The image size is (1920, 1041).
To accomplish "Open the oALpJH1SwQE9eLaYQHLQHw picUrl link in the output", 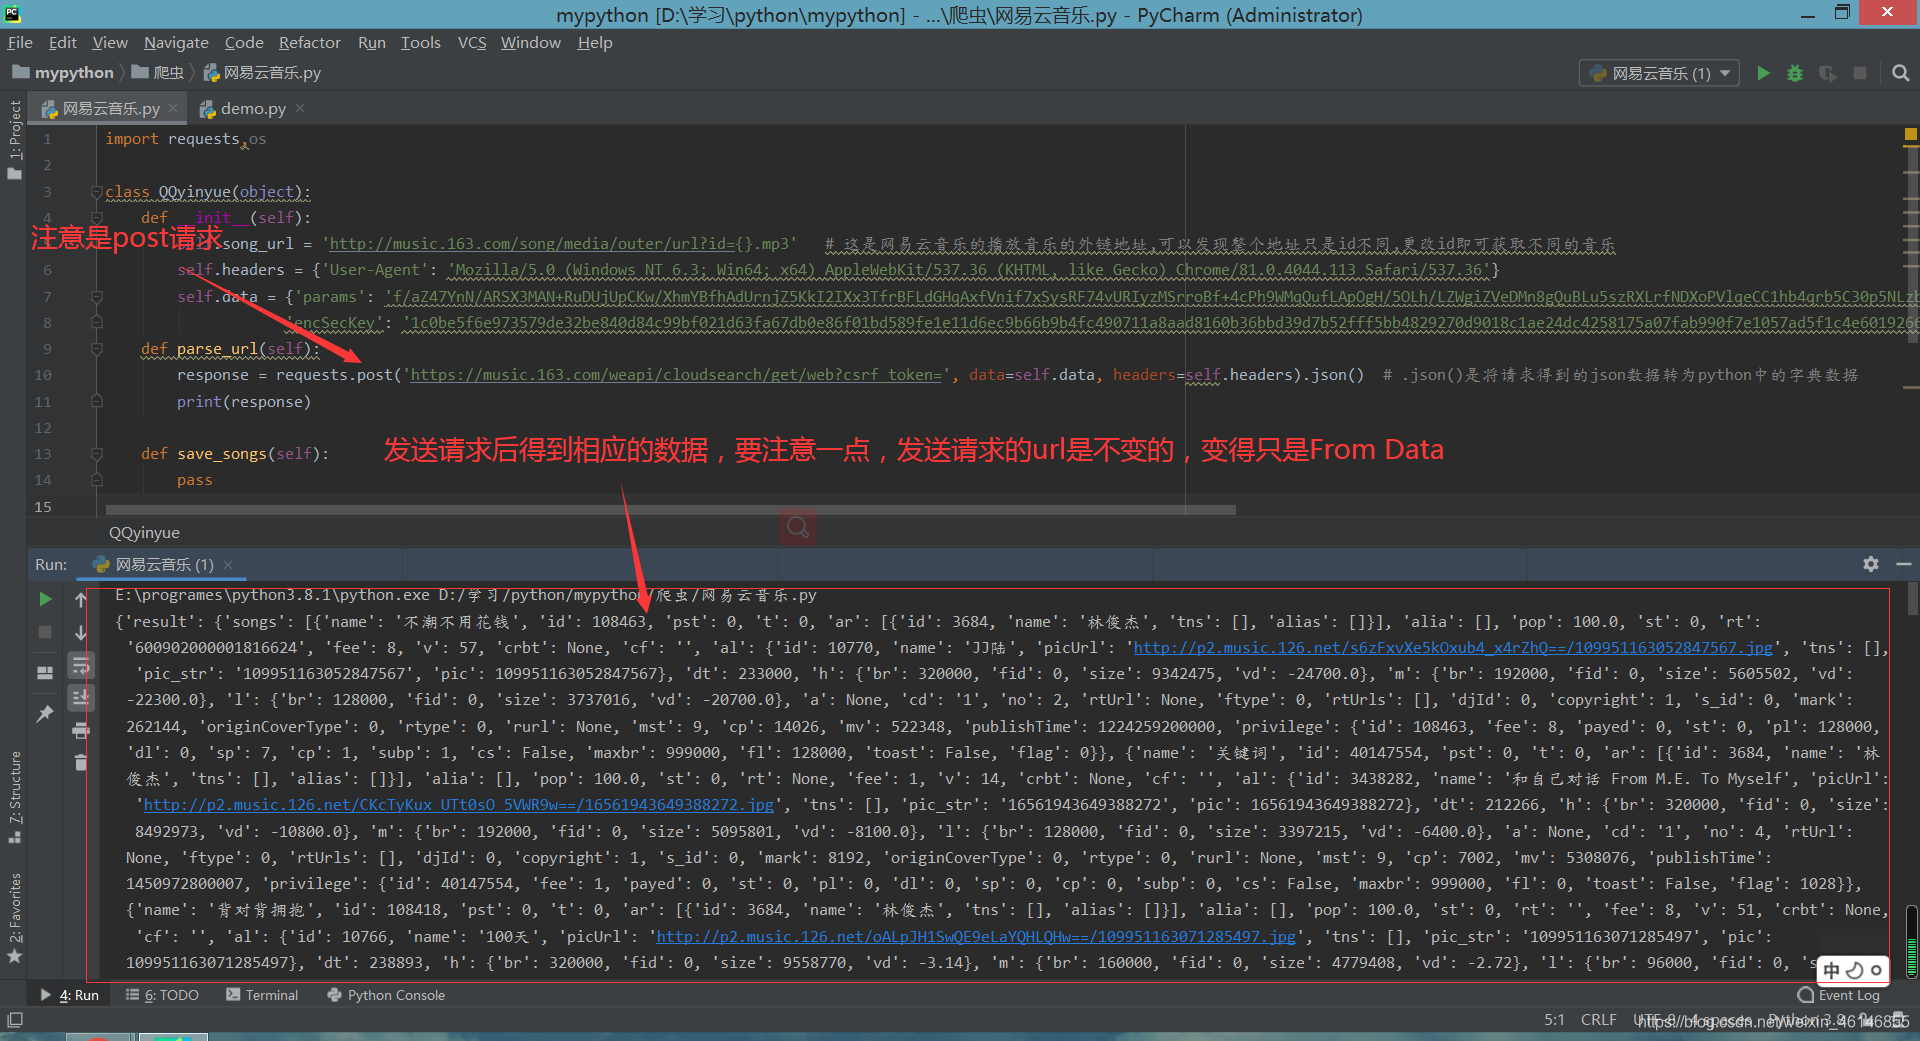I will click(976, 937).
